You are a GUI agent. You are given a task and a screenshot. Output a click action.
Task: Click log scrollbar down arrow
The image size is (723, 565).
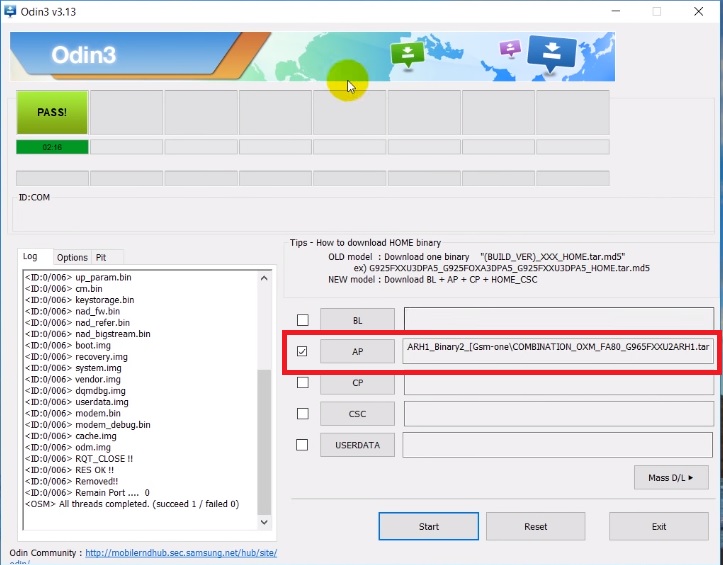click(264, 522)
